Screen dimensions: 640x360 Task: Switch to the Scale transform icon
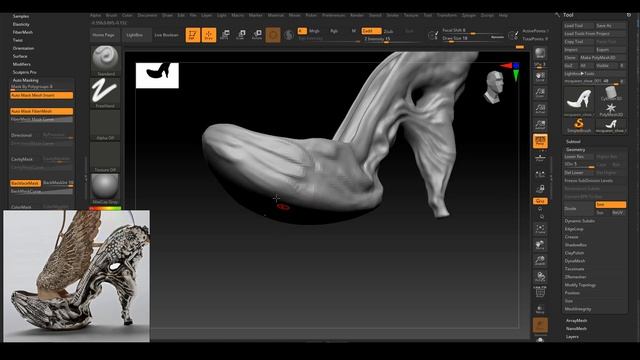tap(241, 35)
